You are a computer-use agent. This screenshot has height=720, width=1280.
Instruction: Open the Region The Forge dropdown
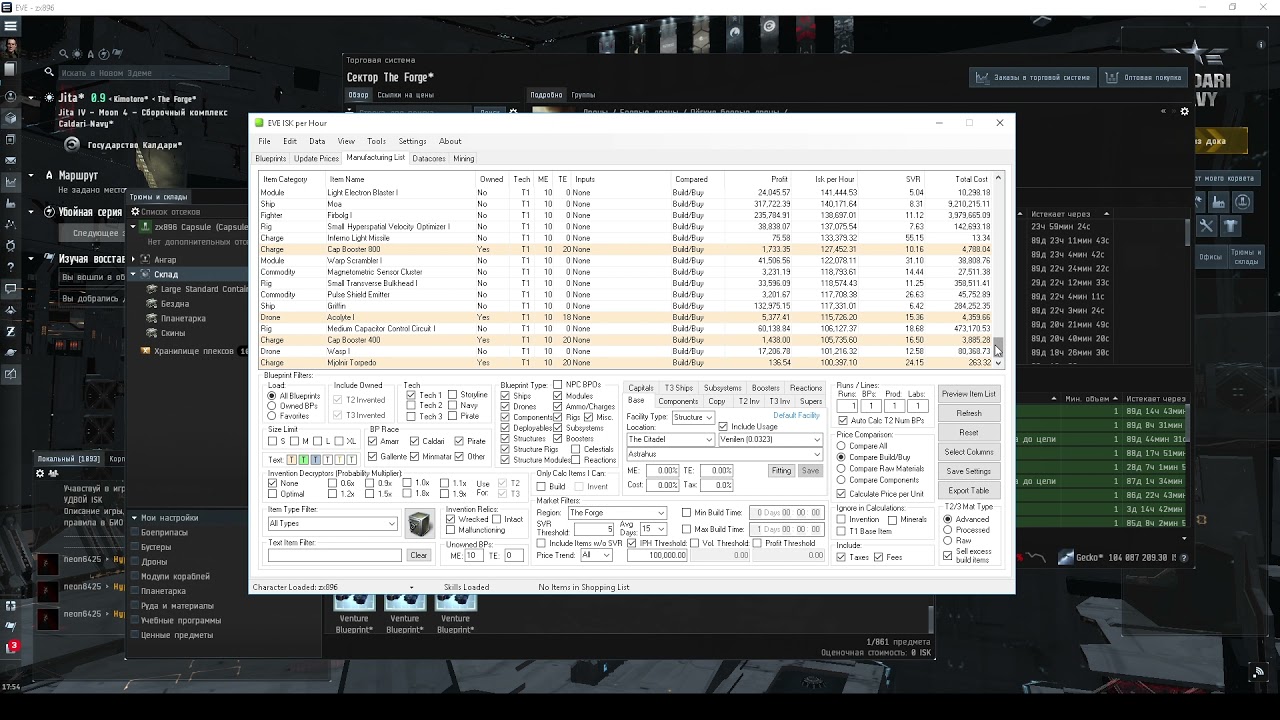[616, 513]
